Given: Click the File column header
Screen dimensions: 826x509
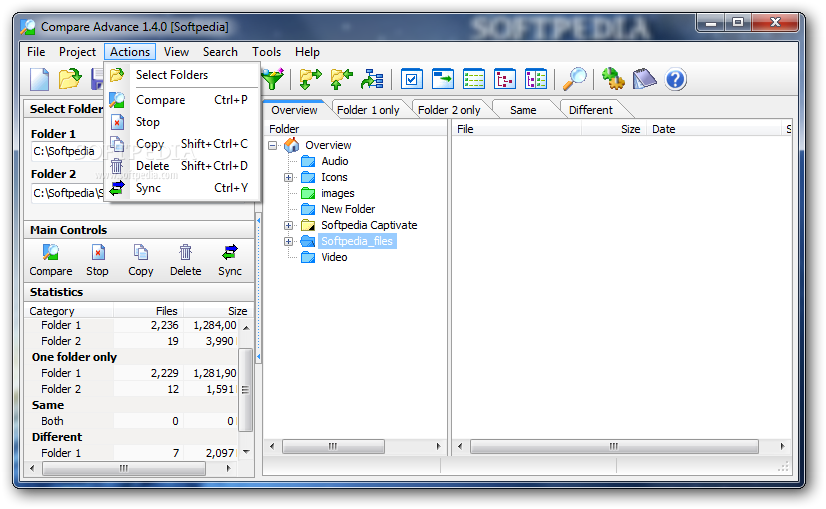Looking at the screenshot, I should tap(516, 129).
